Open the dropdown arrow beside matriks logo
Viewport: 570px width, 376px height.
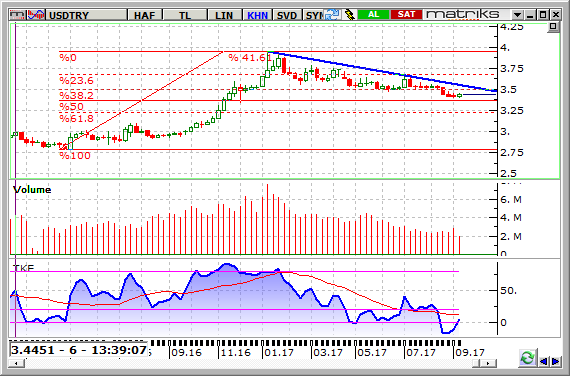click(517, 15)
